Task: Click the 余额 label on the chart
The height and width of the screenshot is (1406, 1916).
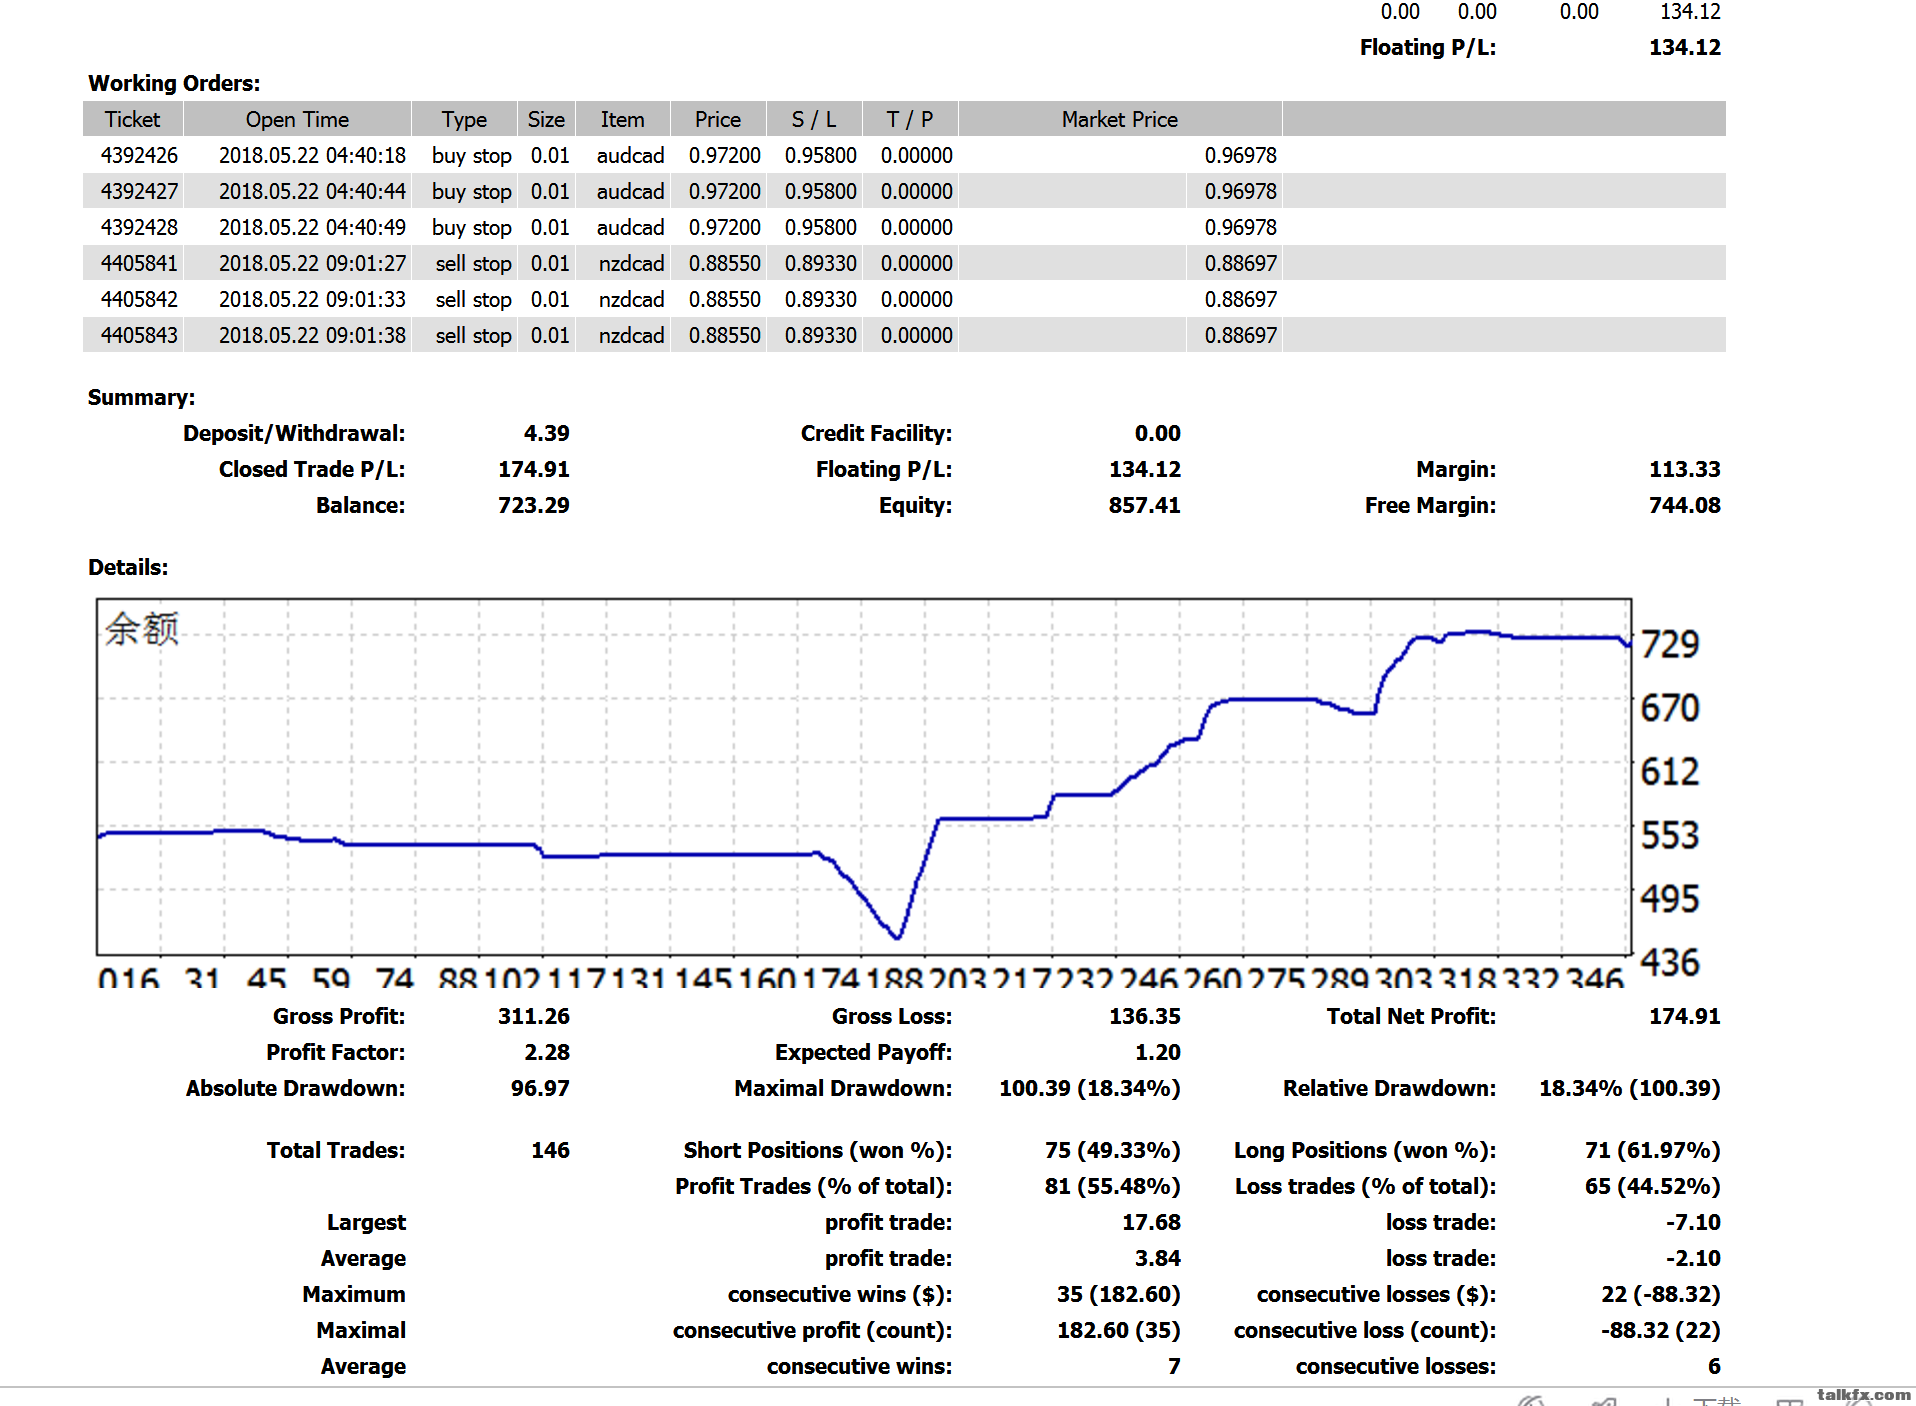Action: (x=142, y=629)
